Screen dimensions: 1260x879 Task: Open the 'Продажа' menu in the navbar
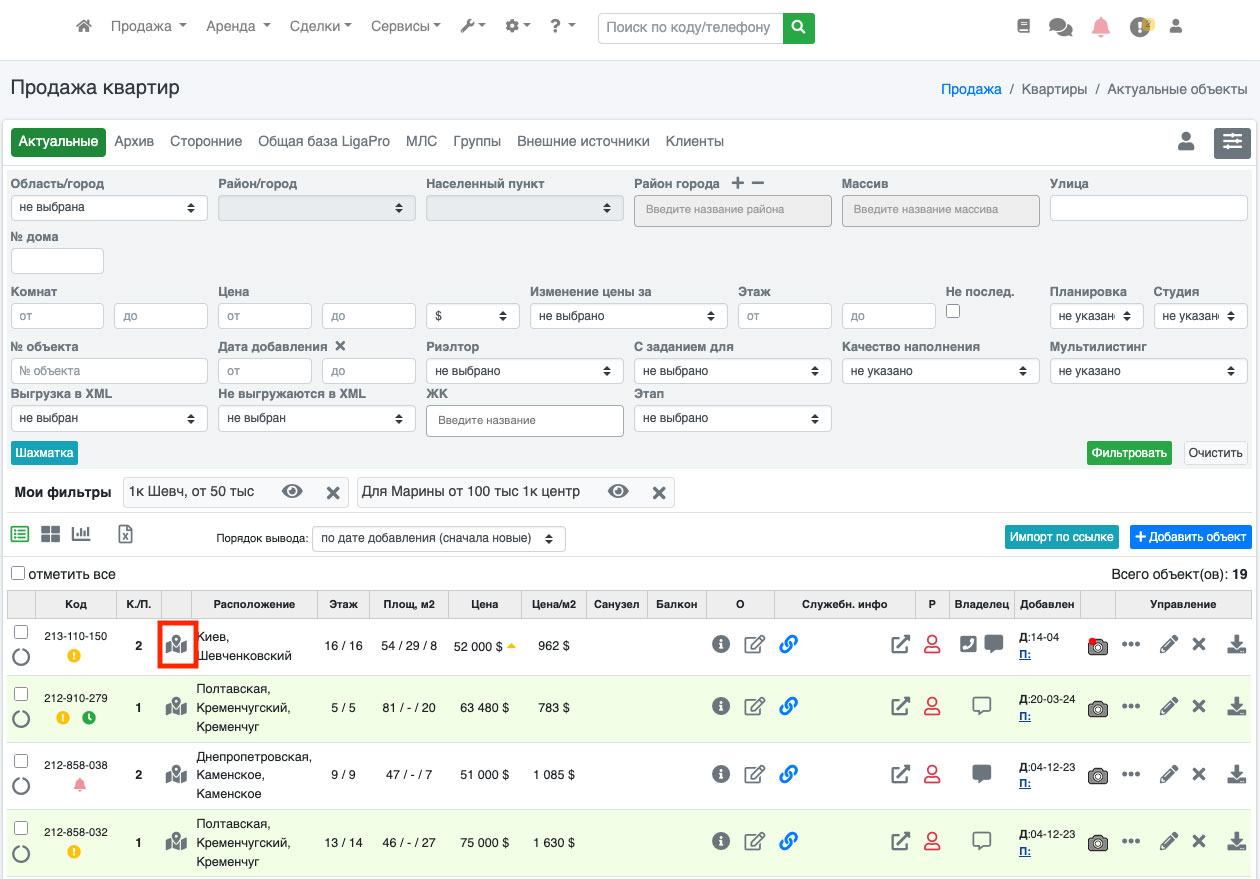[x=148, y=27]
